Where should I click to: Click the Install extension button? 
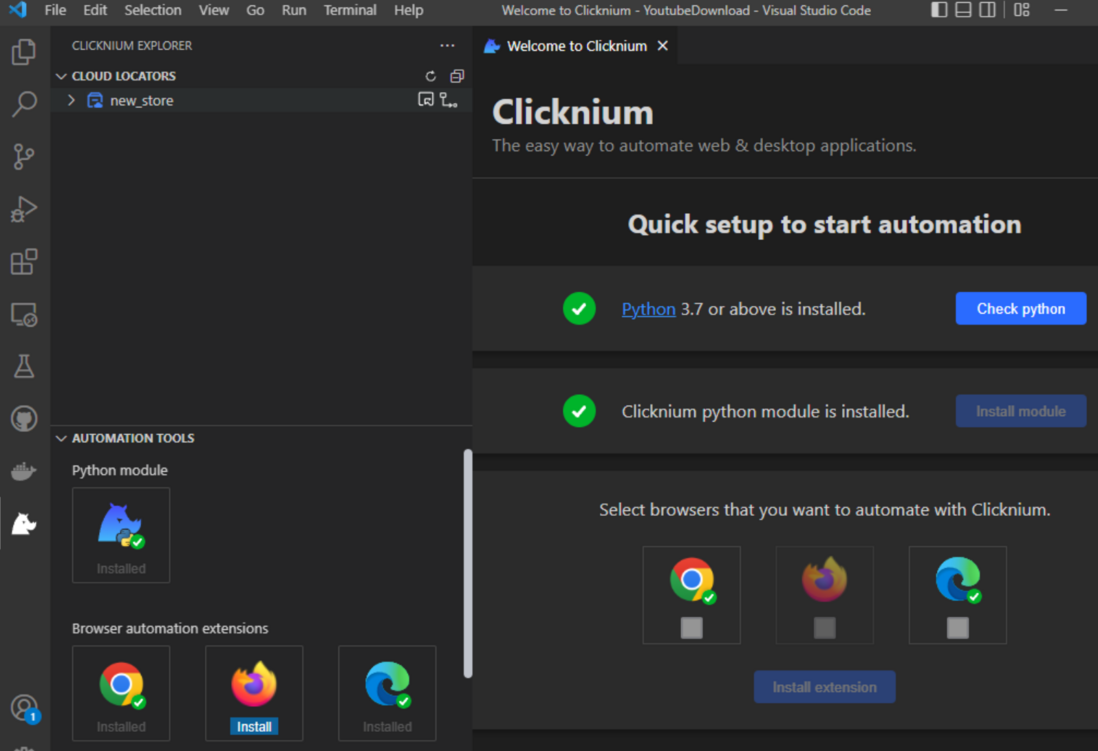pos(824,687)
